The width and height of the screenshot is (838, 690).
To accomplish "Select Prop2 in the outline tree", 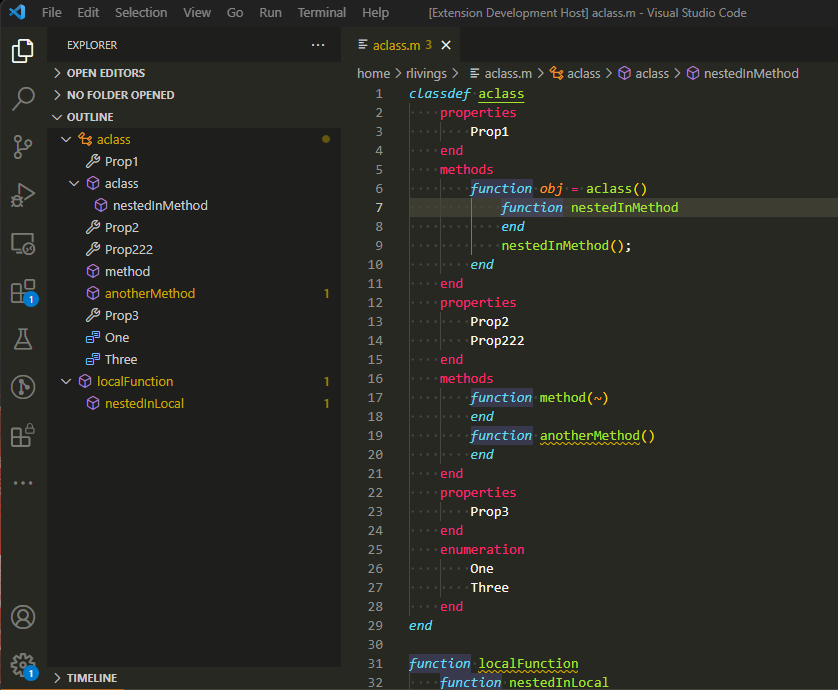I will point(122,227).
